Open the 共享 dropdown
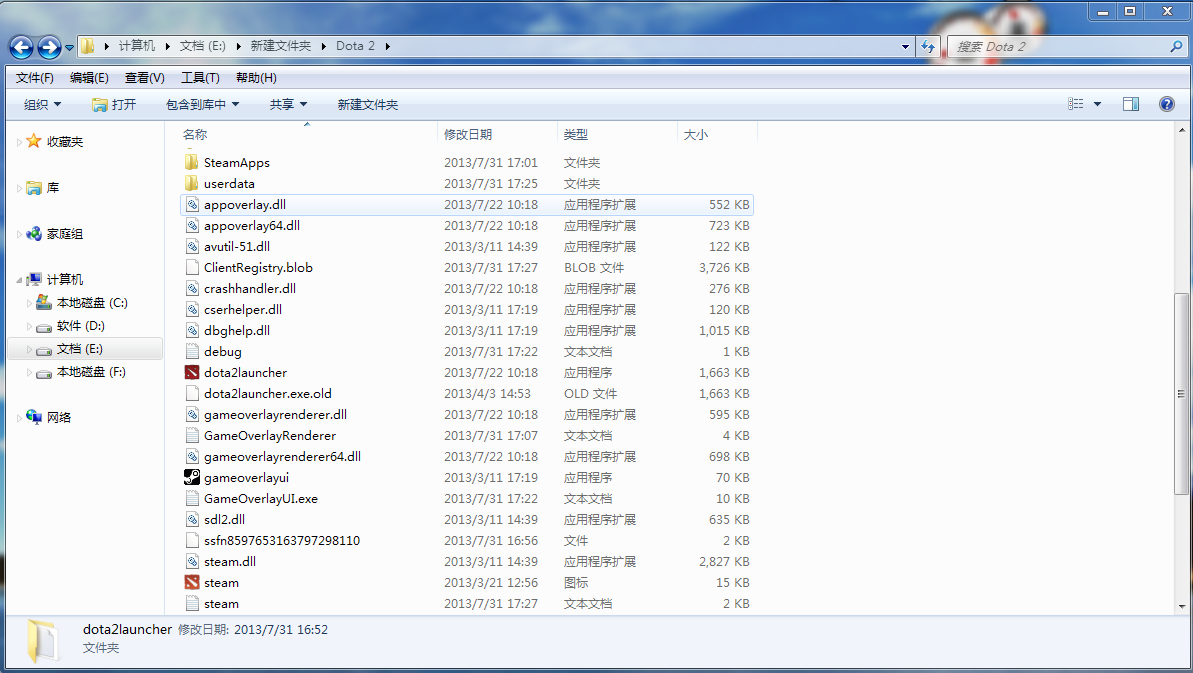Viewport: 1193px width, 673px height. click(288, 104)
